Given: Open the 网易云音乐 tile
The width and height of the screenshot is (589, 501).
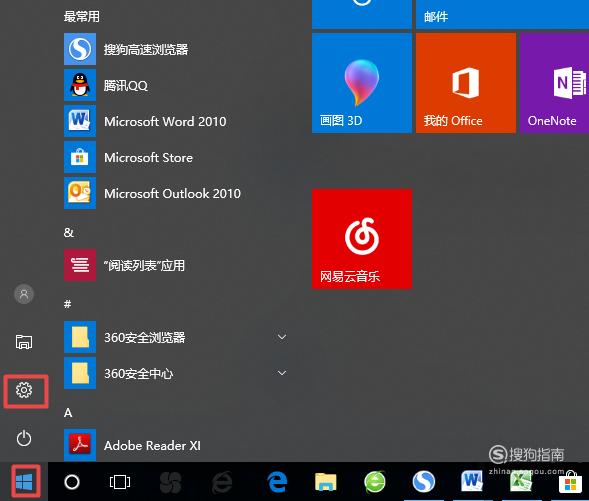Looking at the screenshot, I should [x=362, y=239].
